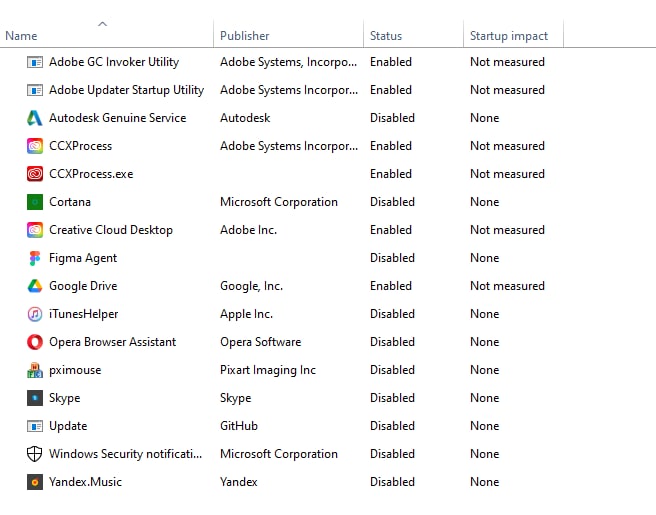This screenshot has height=515, width=656.
Task: Select the iTunesHelper icon
Action: click(35, 314)
